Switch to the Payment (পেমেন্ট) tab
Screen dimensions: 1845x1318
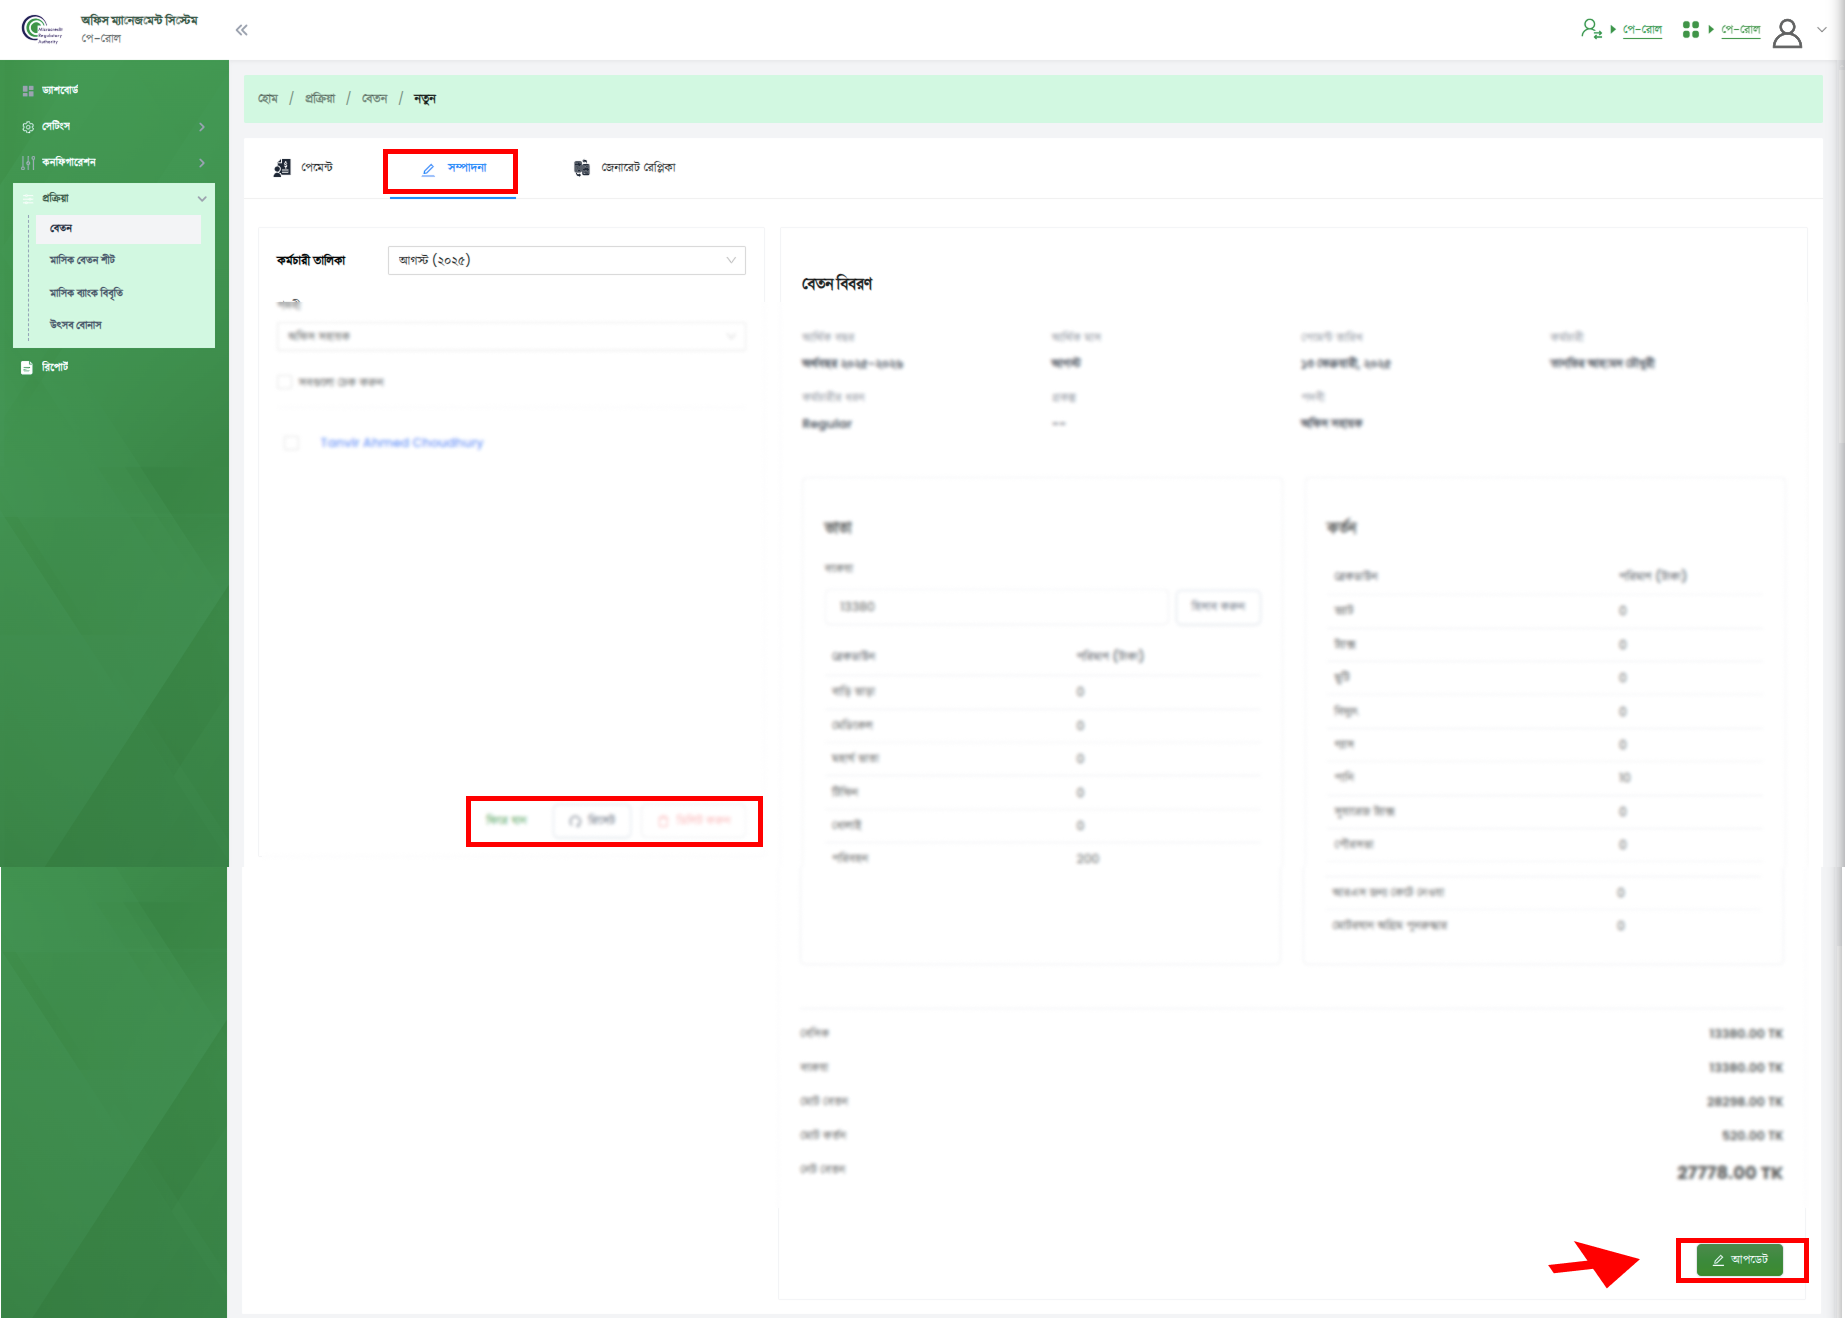tap(303, 167)
